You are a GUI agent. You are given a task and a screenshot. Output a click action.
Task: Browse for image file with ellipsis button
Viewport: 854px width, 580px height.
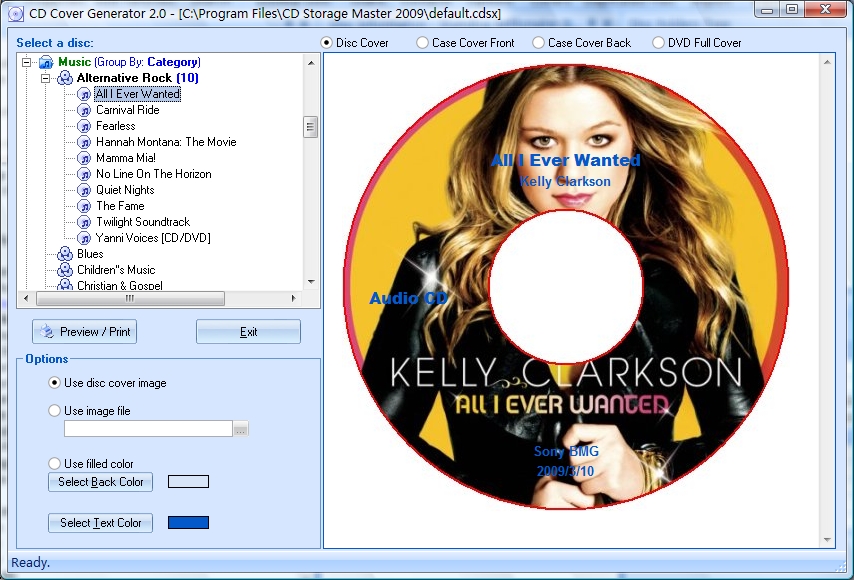pos(241,429)
